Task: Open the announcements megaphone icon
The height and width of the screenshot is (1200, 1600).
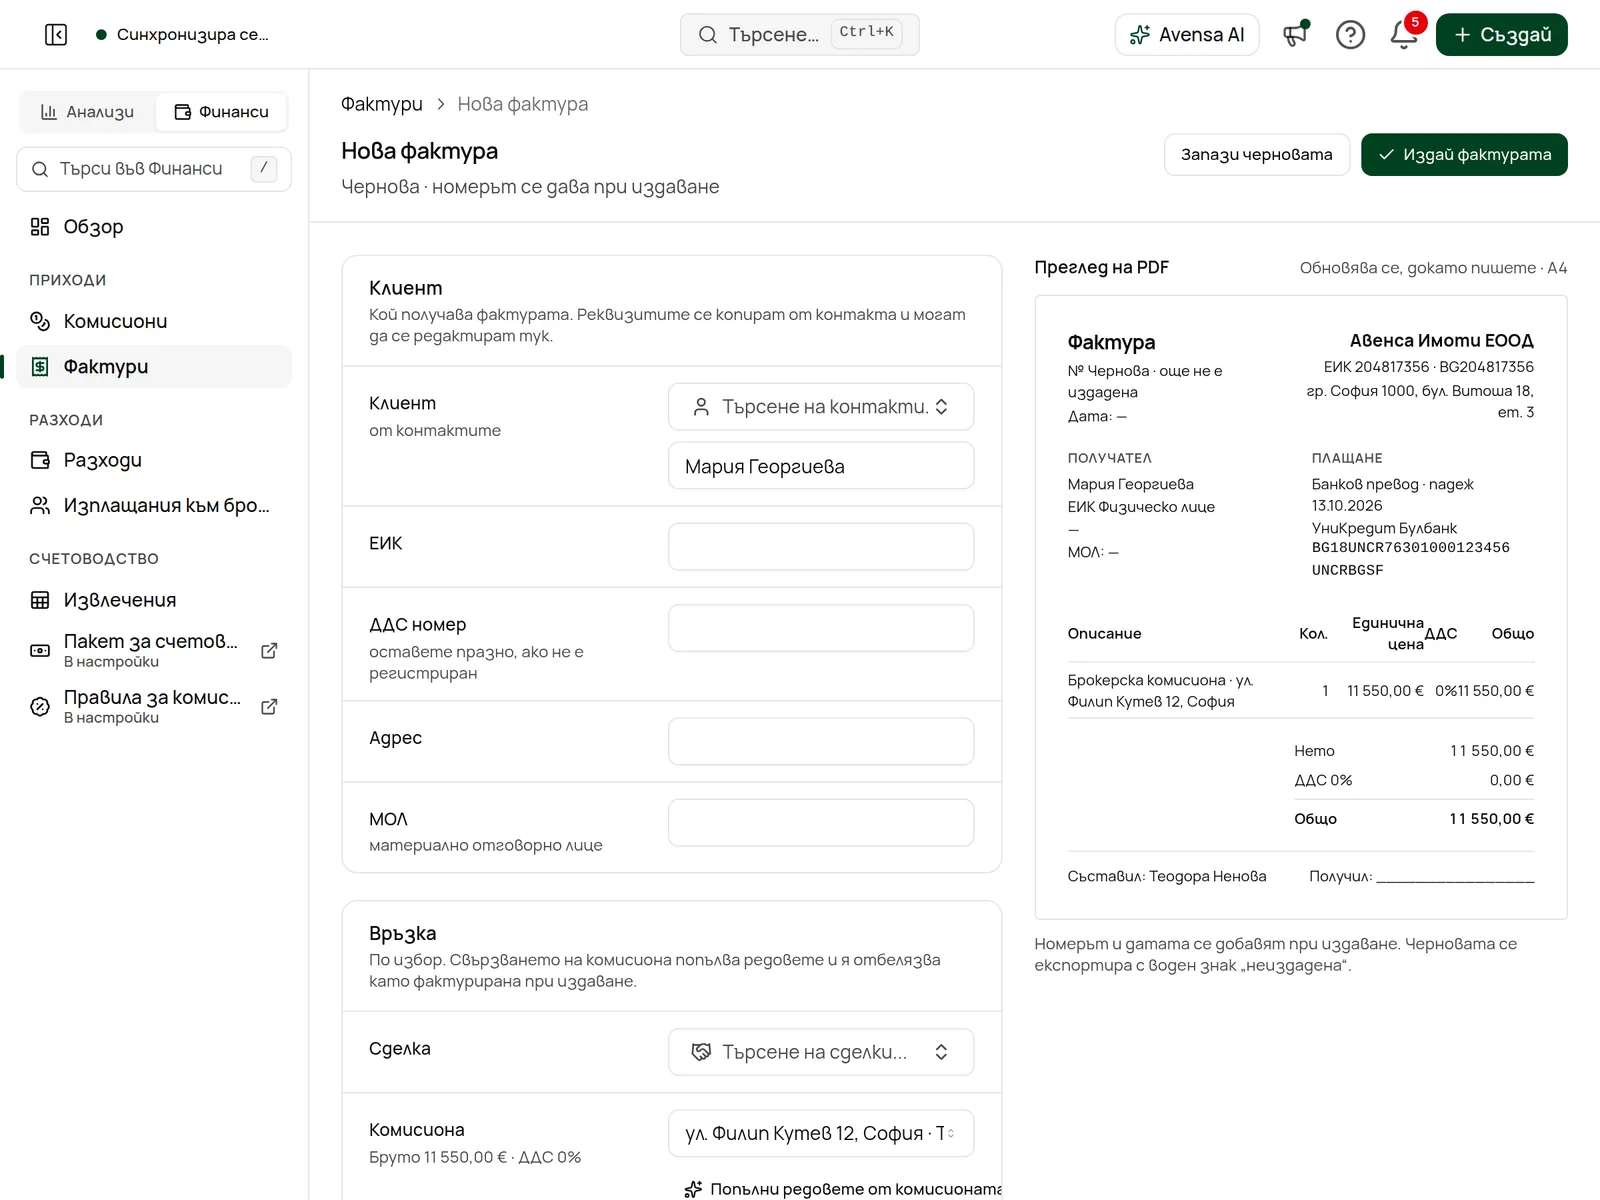Action: point(1295,35)
